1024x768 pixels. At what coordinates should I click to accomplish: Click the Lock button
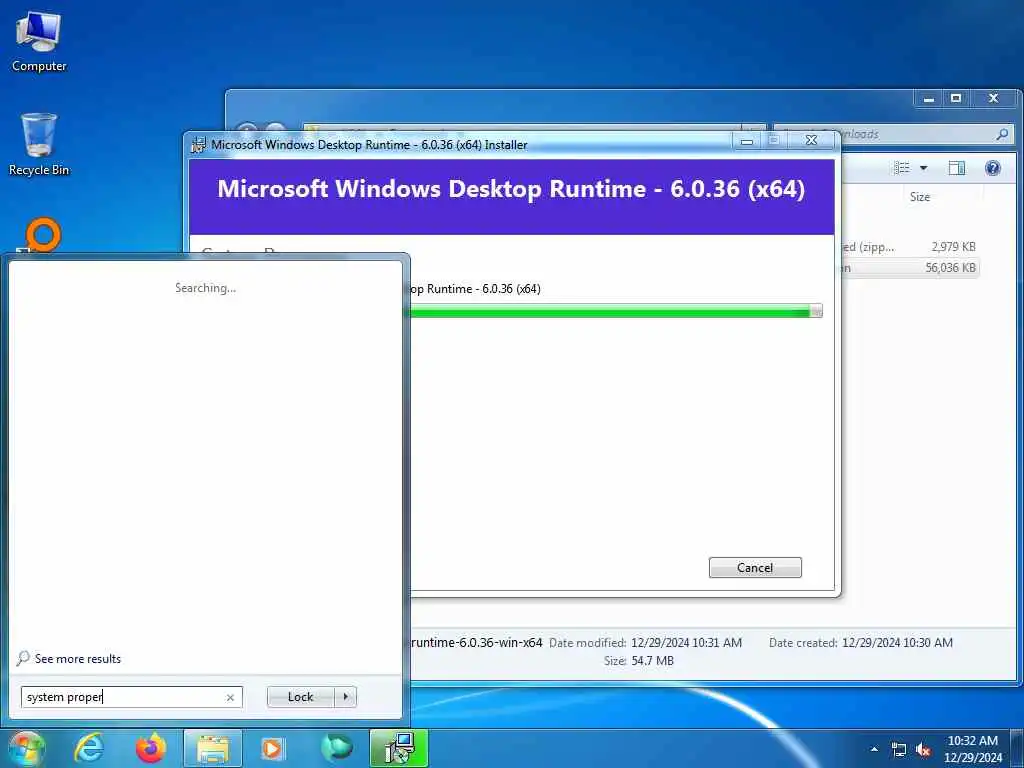coord(300,697)
